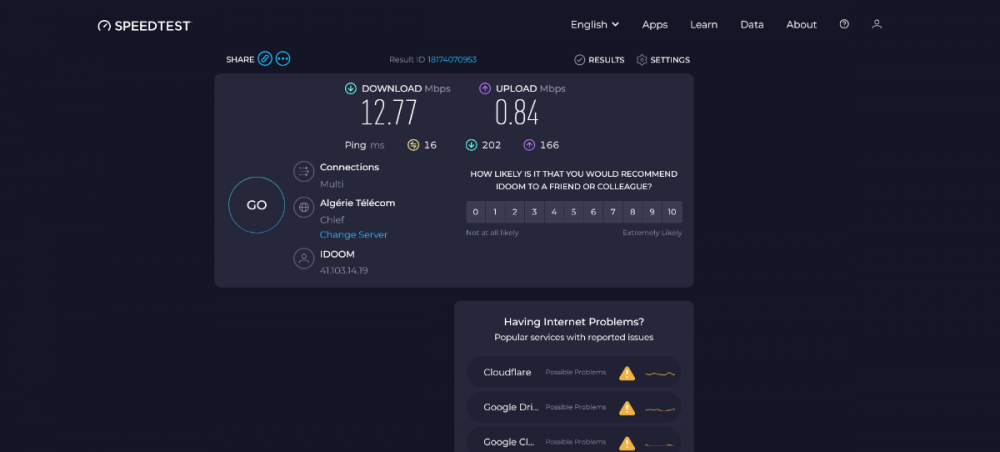Click the share link icon
Image resolution: width=1000 pixels, height=452 pixels.
pyautogui.click(x=265, y=59)
